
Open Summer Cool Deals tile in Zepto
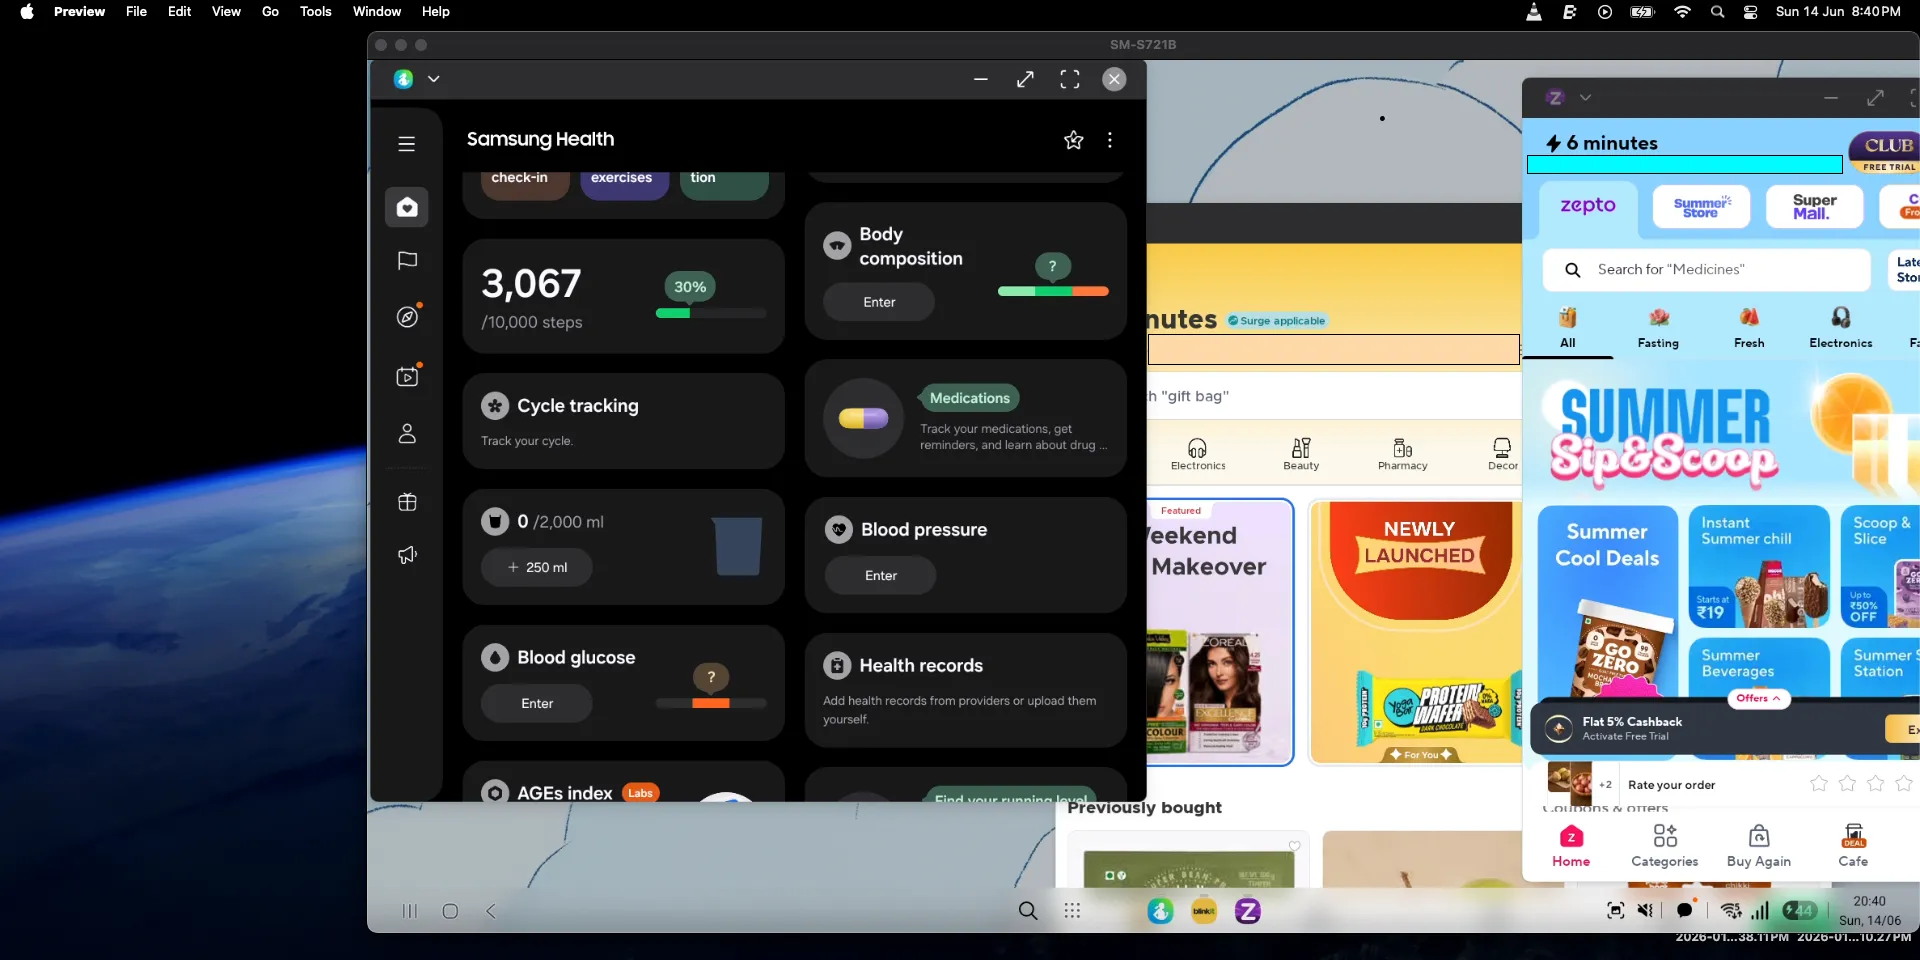pyautogui.click(x=1607, y=600)
